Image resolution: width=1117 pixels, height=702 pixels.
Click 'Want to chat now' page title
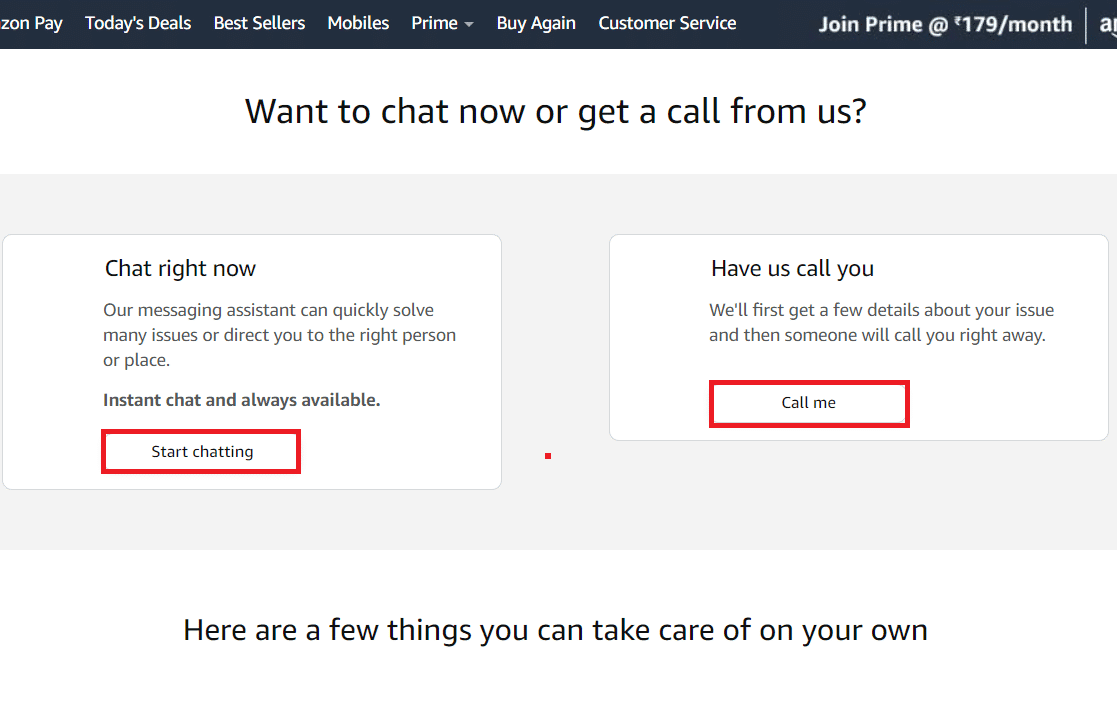click(556, 111)
